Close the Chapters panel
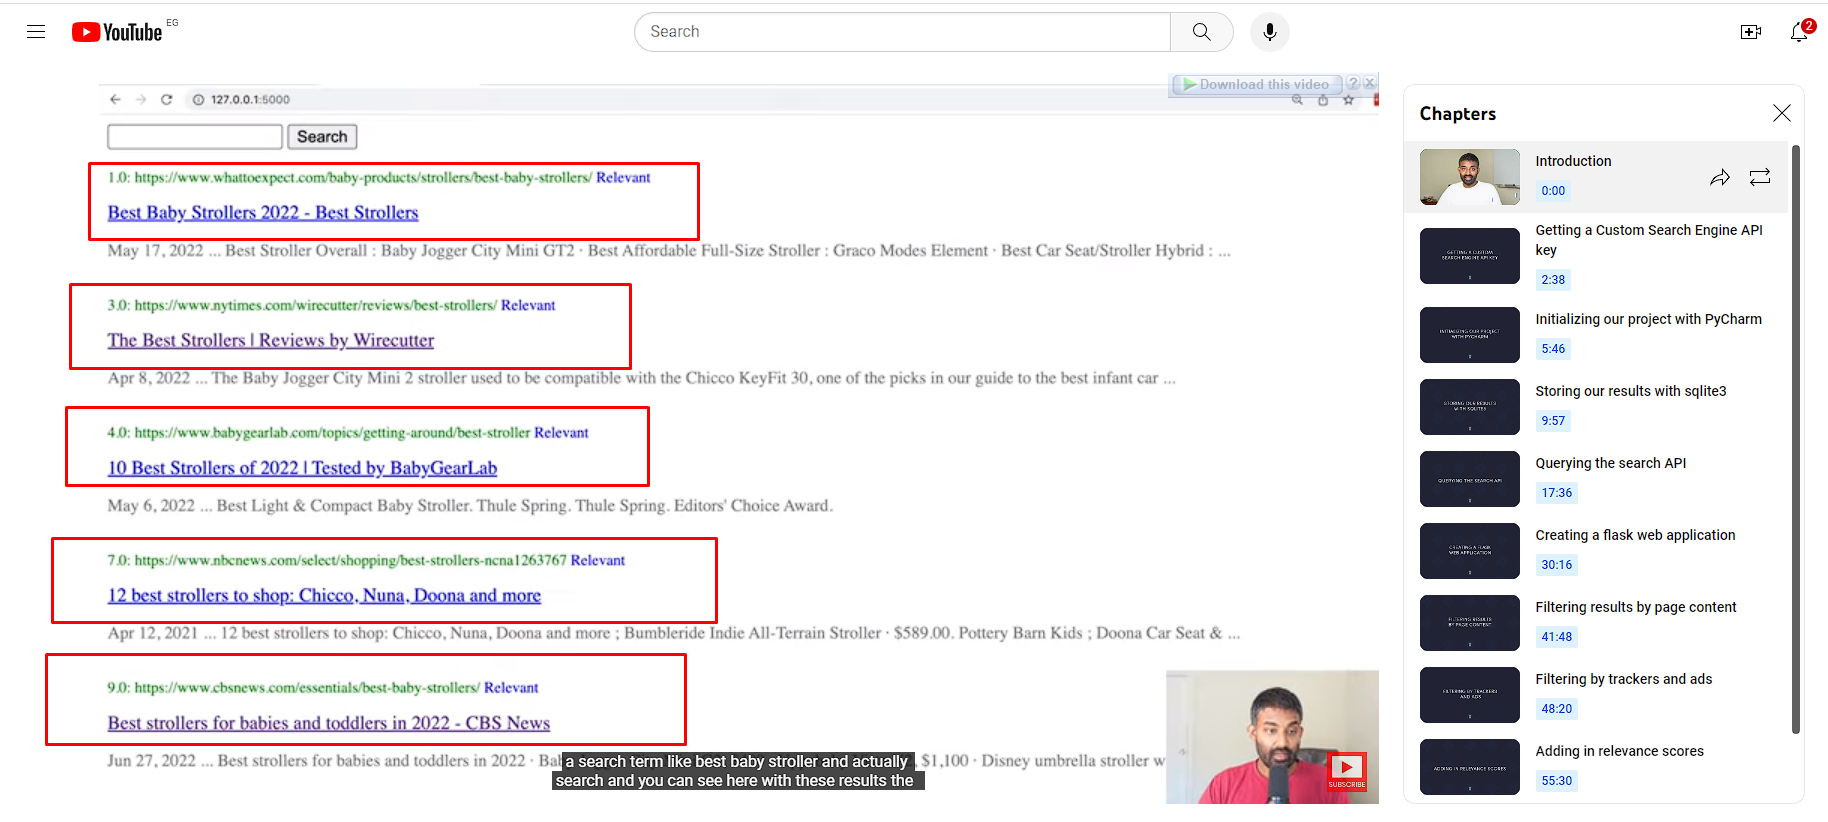The width and height of the screenshot is (1828, 822). tap(1781, 113)
